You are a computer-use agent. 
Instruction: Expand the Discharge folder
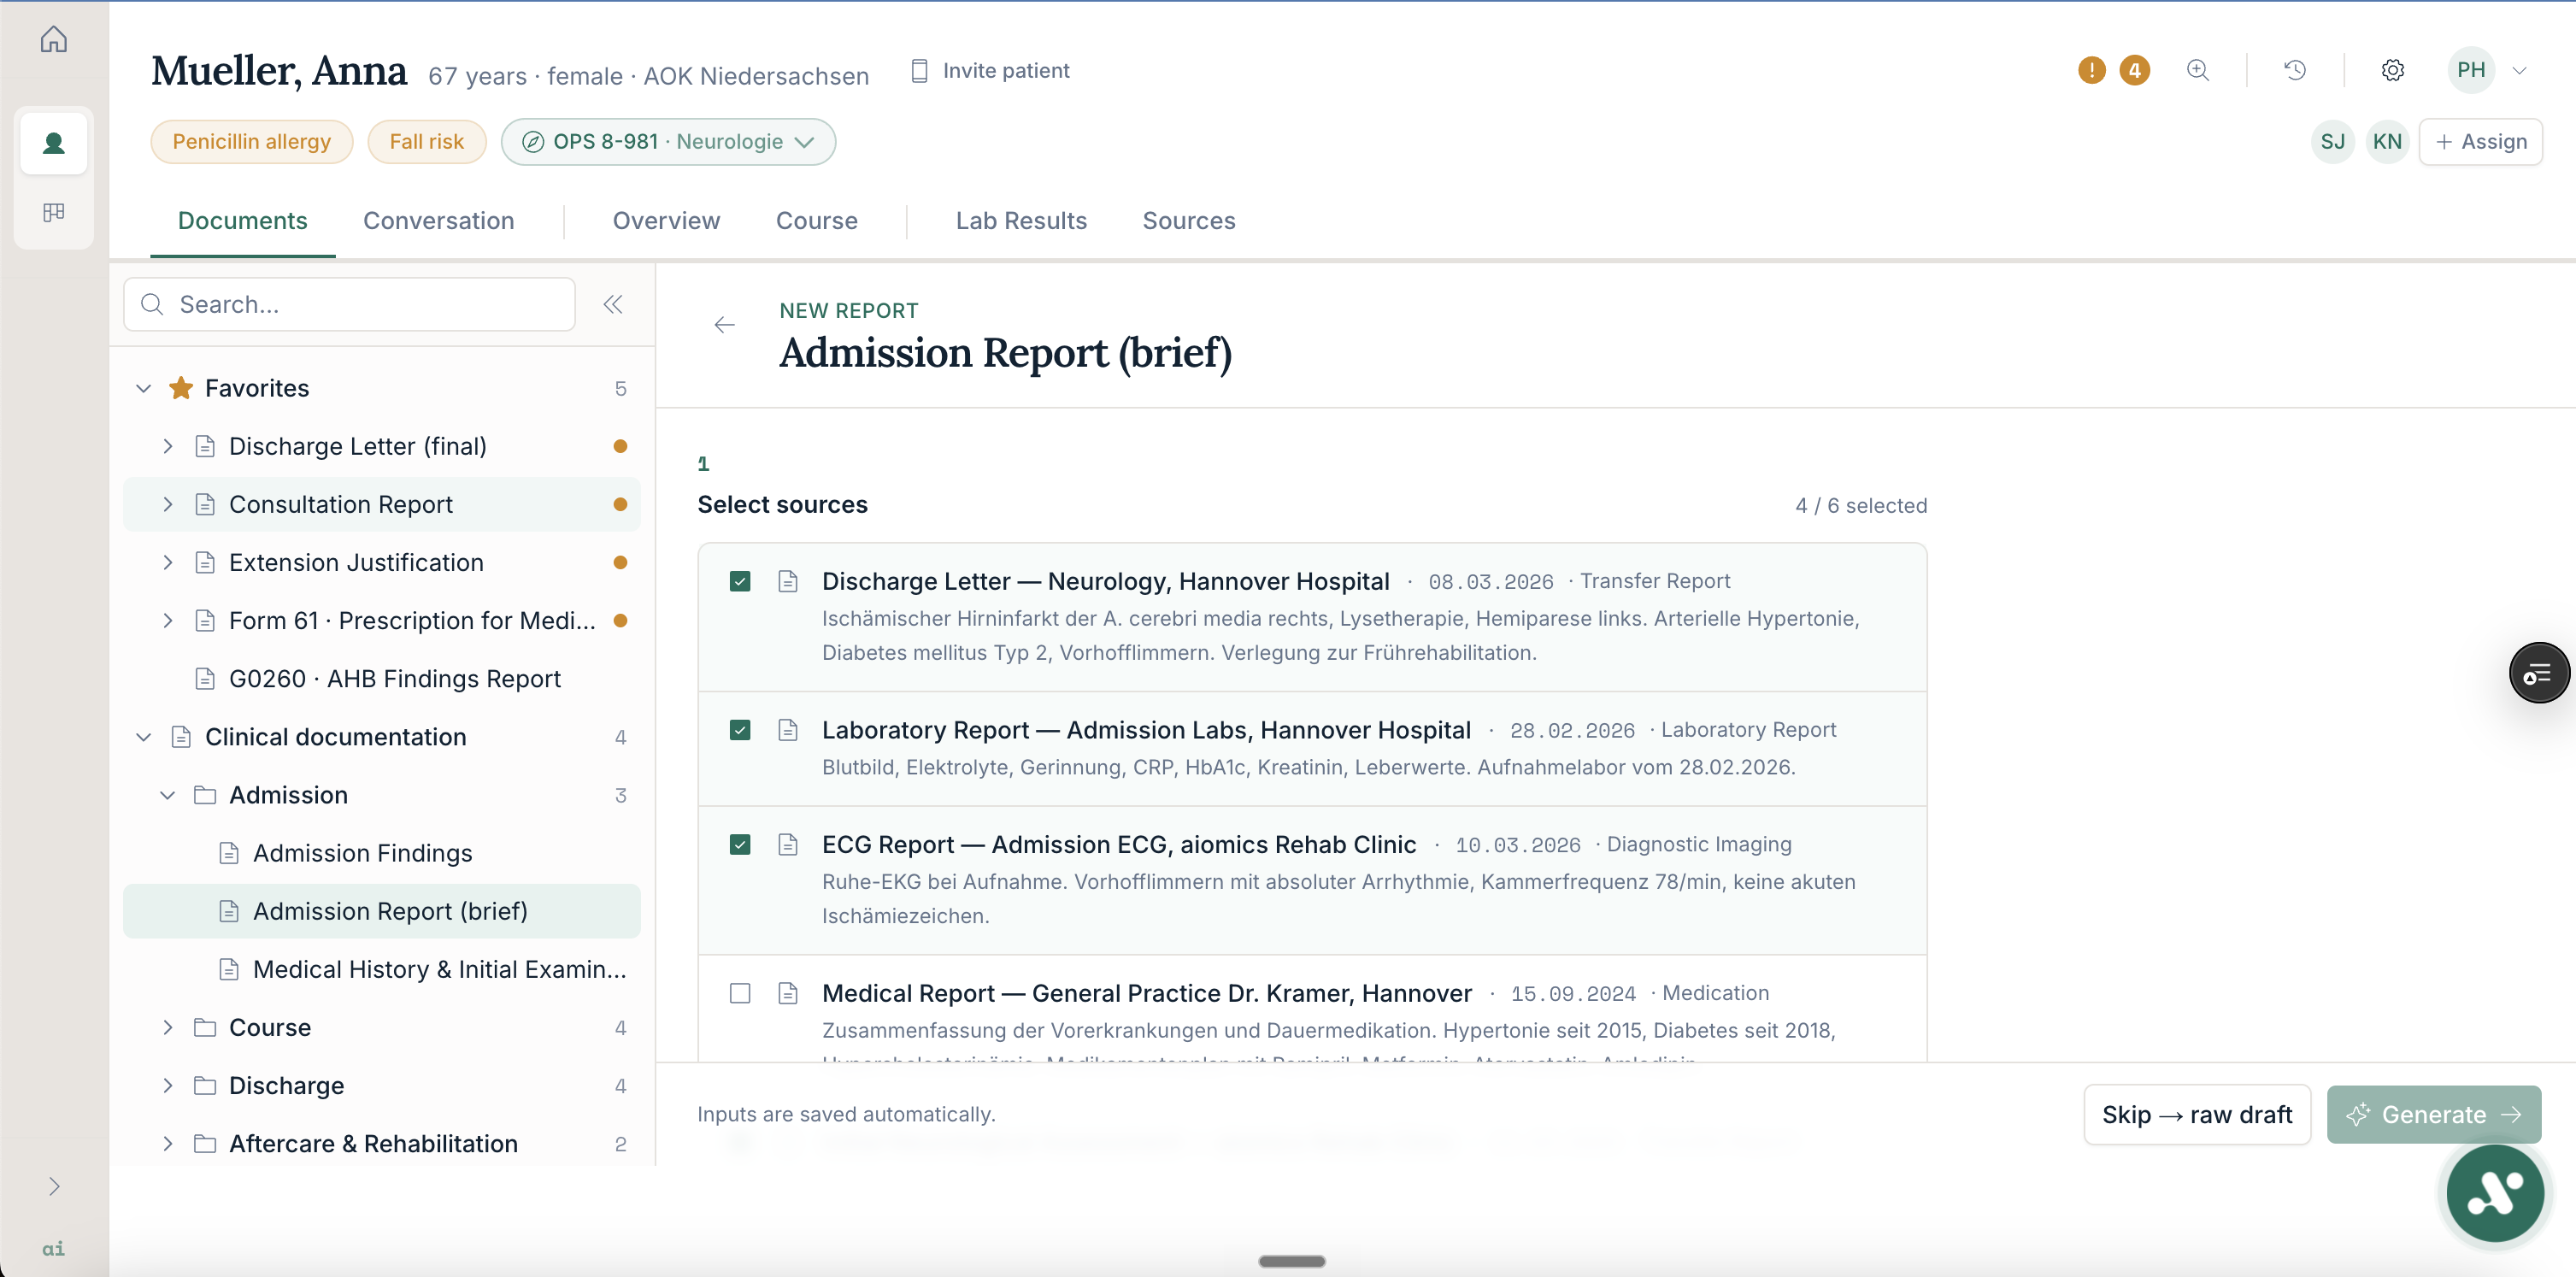pyautogui.click(x=167, y=1085)
